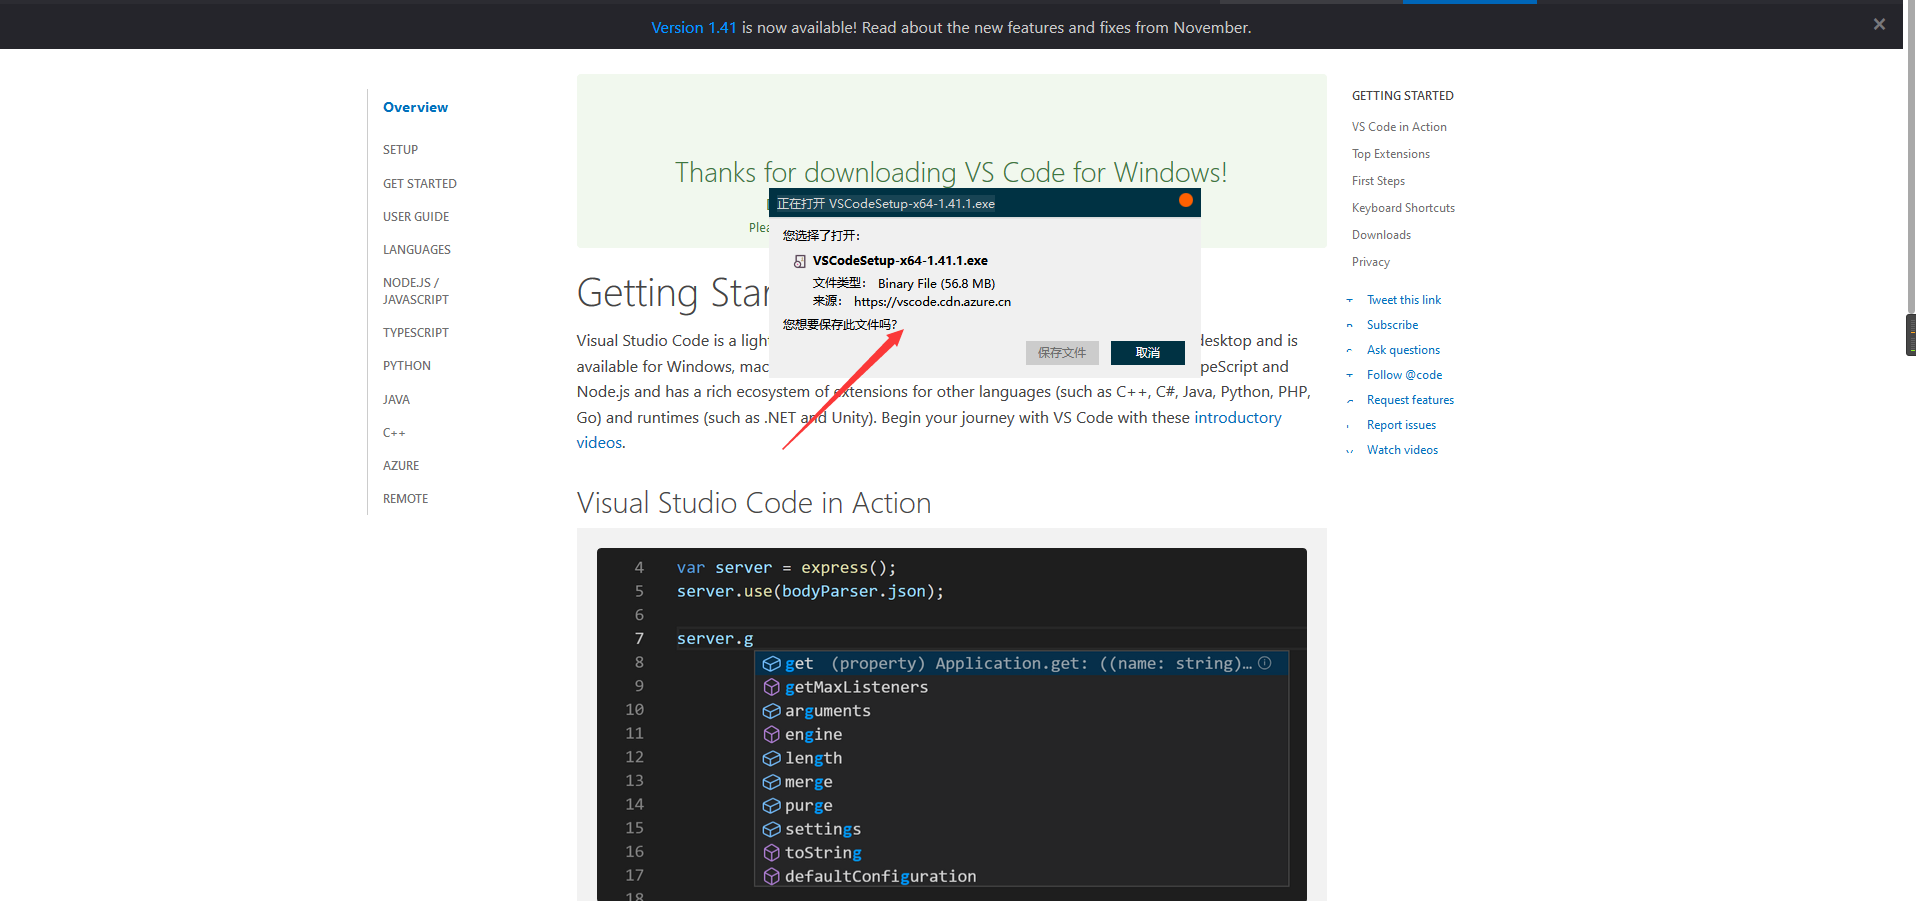Click the icon beside Watch videos

[1349, 450]
